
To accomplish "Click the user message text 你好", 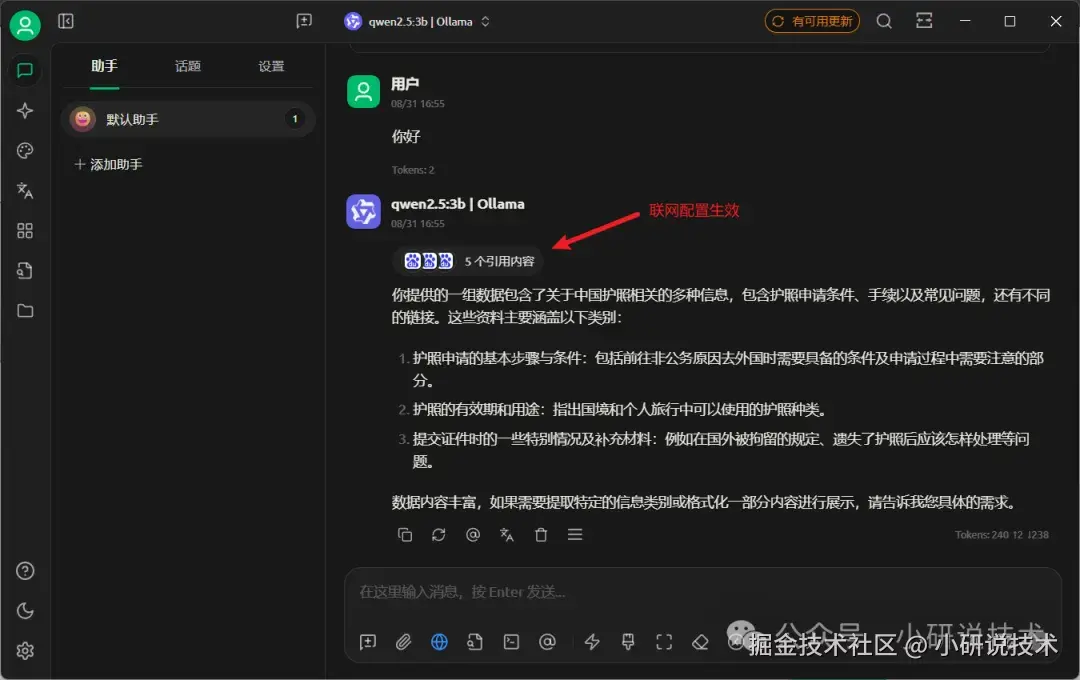I will point(406,136).
